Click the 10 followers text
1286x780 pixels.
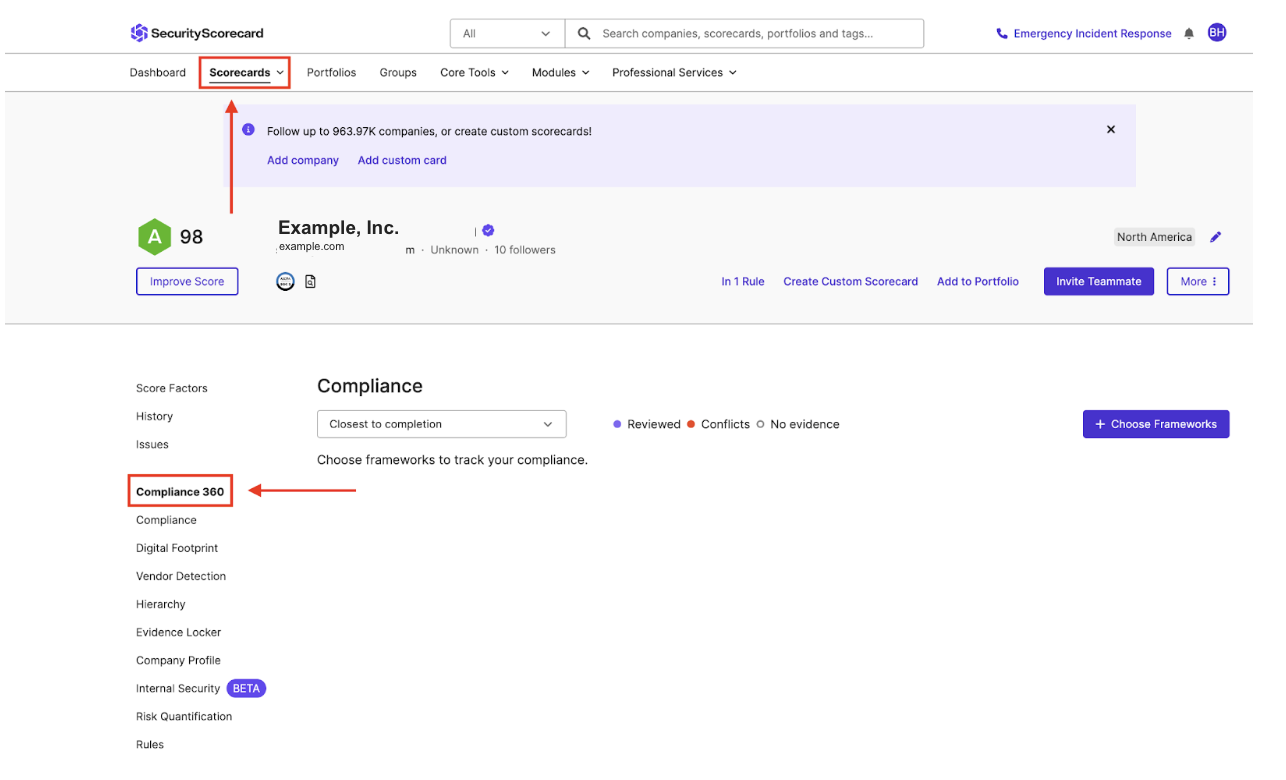click(525, 250)
